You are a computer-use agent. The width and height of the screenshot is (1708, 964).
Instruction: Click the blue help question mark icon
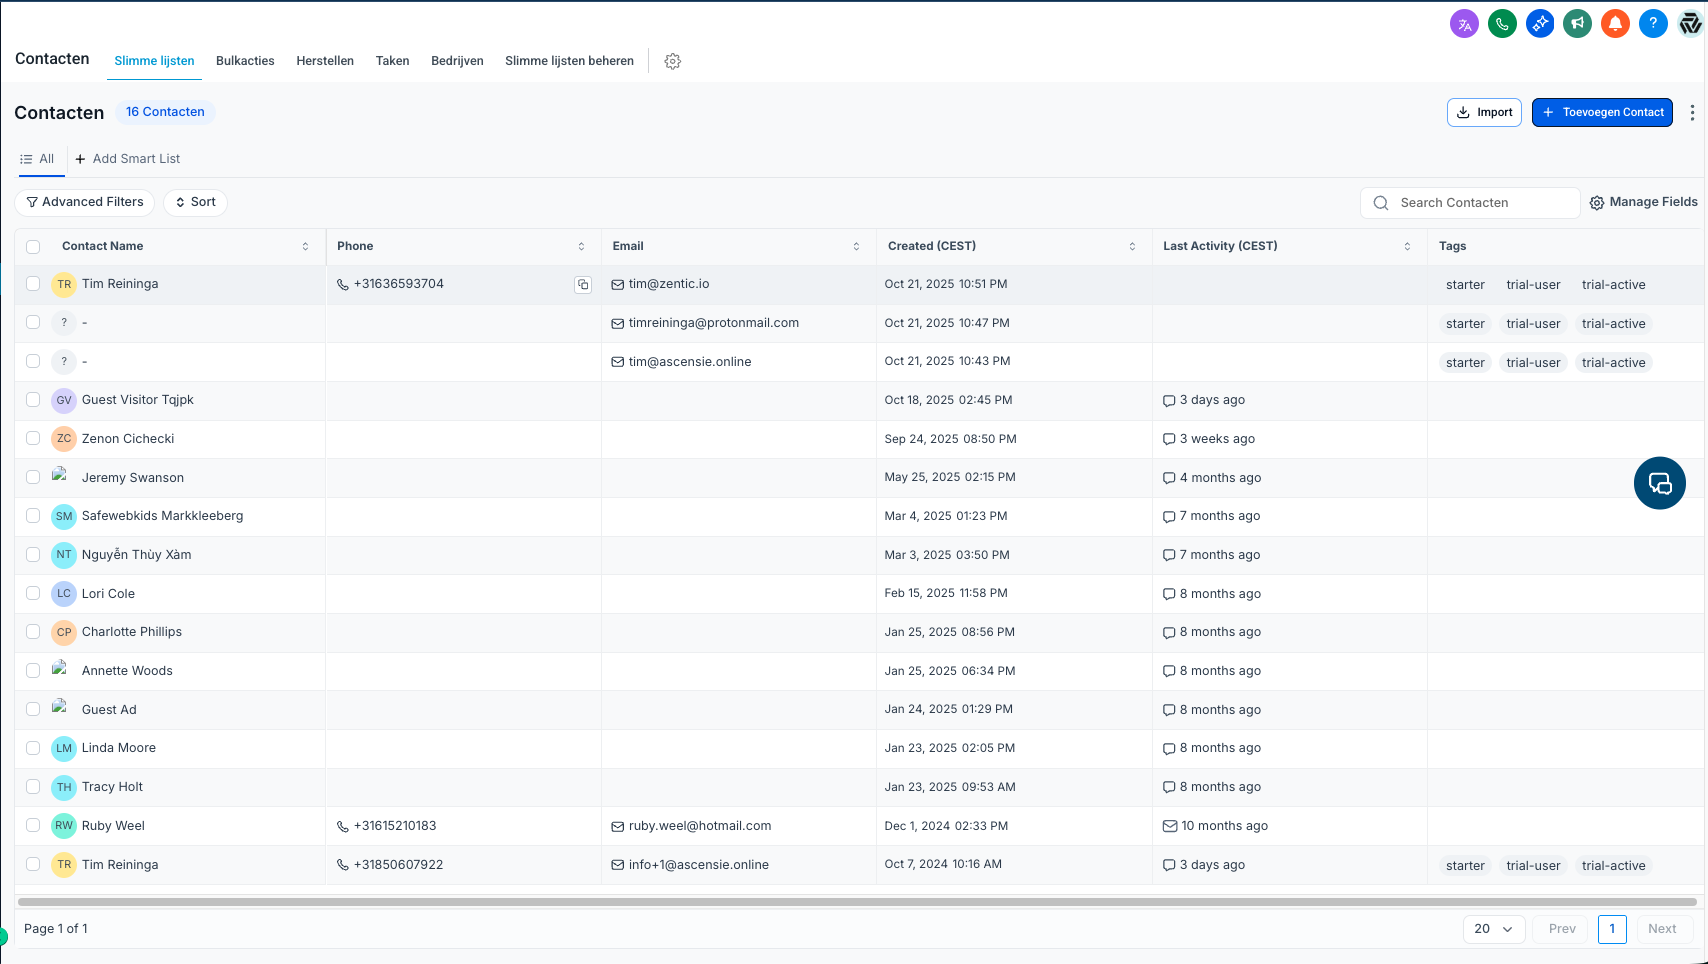(x=1653, y=24)
